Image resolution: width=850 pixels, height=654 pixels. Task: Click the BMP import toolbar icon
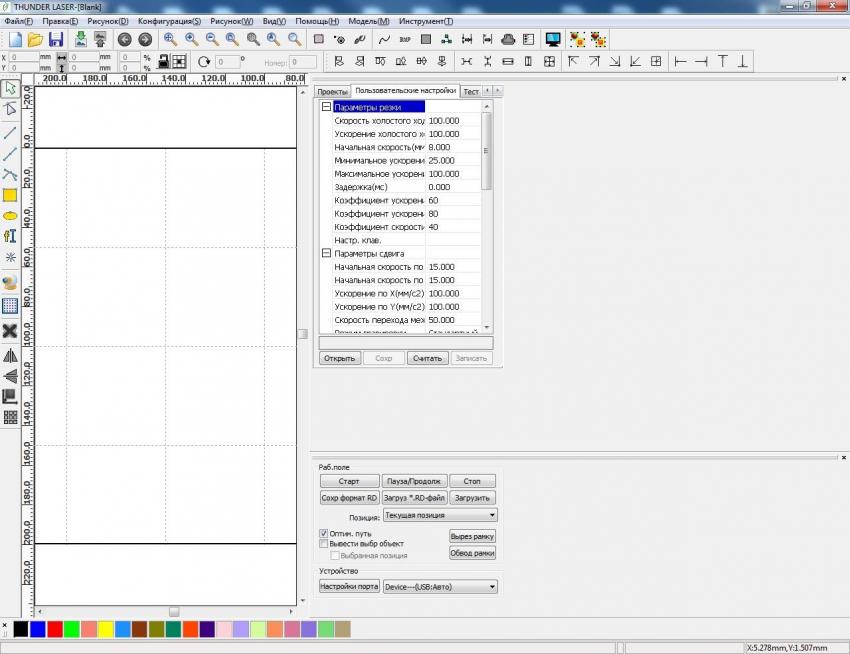(404, 40)
